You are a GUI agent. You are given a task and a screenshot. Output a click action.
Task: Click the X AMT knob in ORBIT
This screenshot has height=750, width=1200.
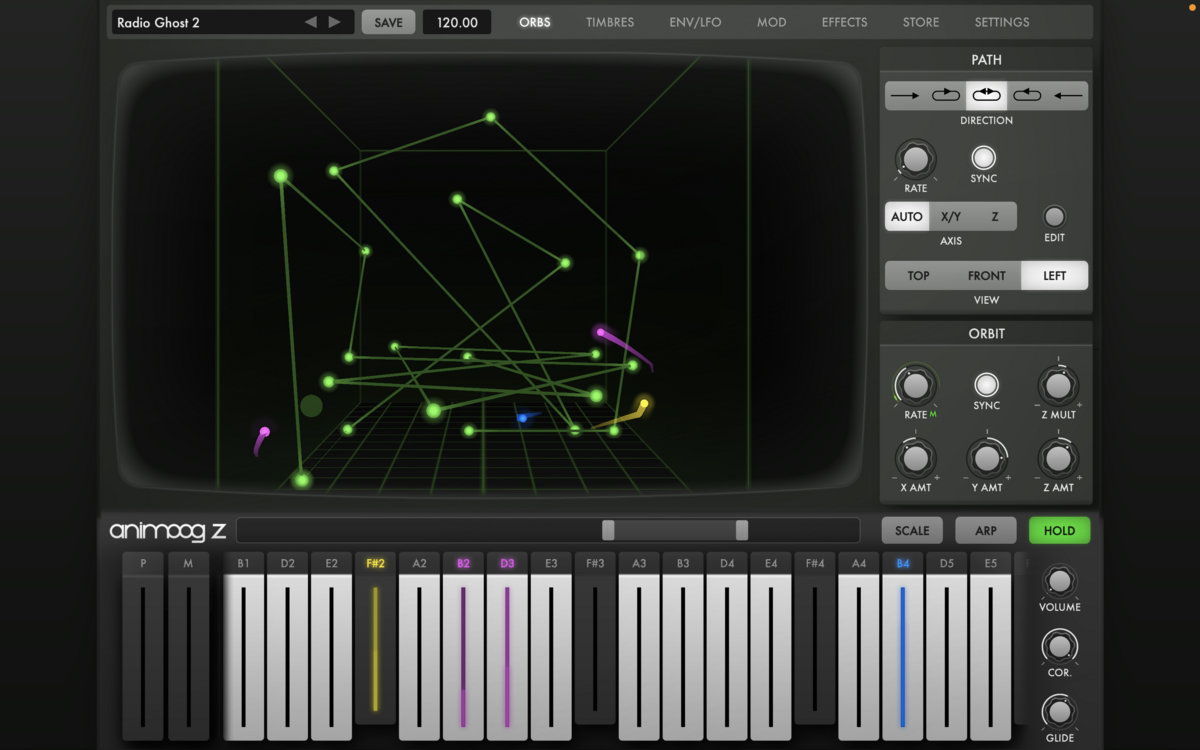coord(914,460)
